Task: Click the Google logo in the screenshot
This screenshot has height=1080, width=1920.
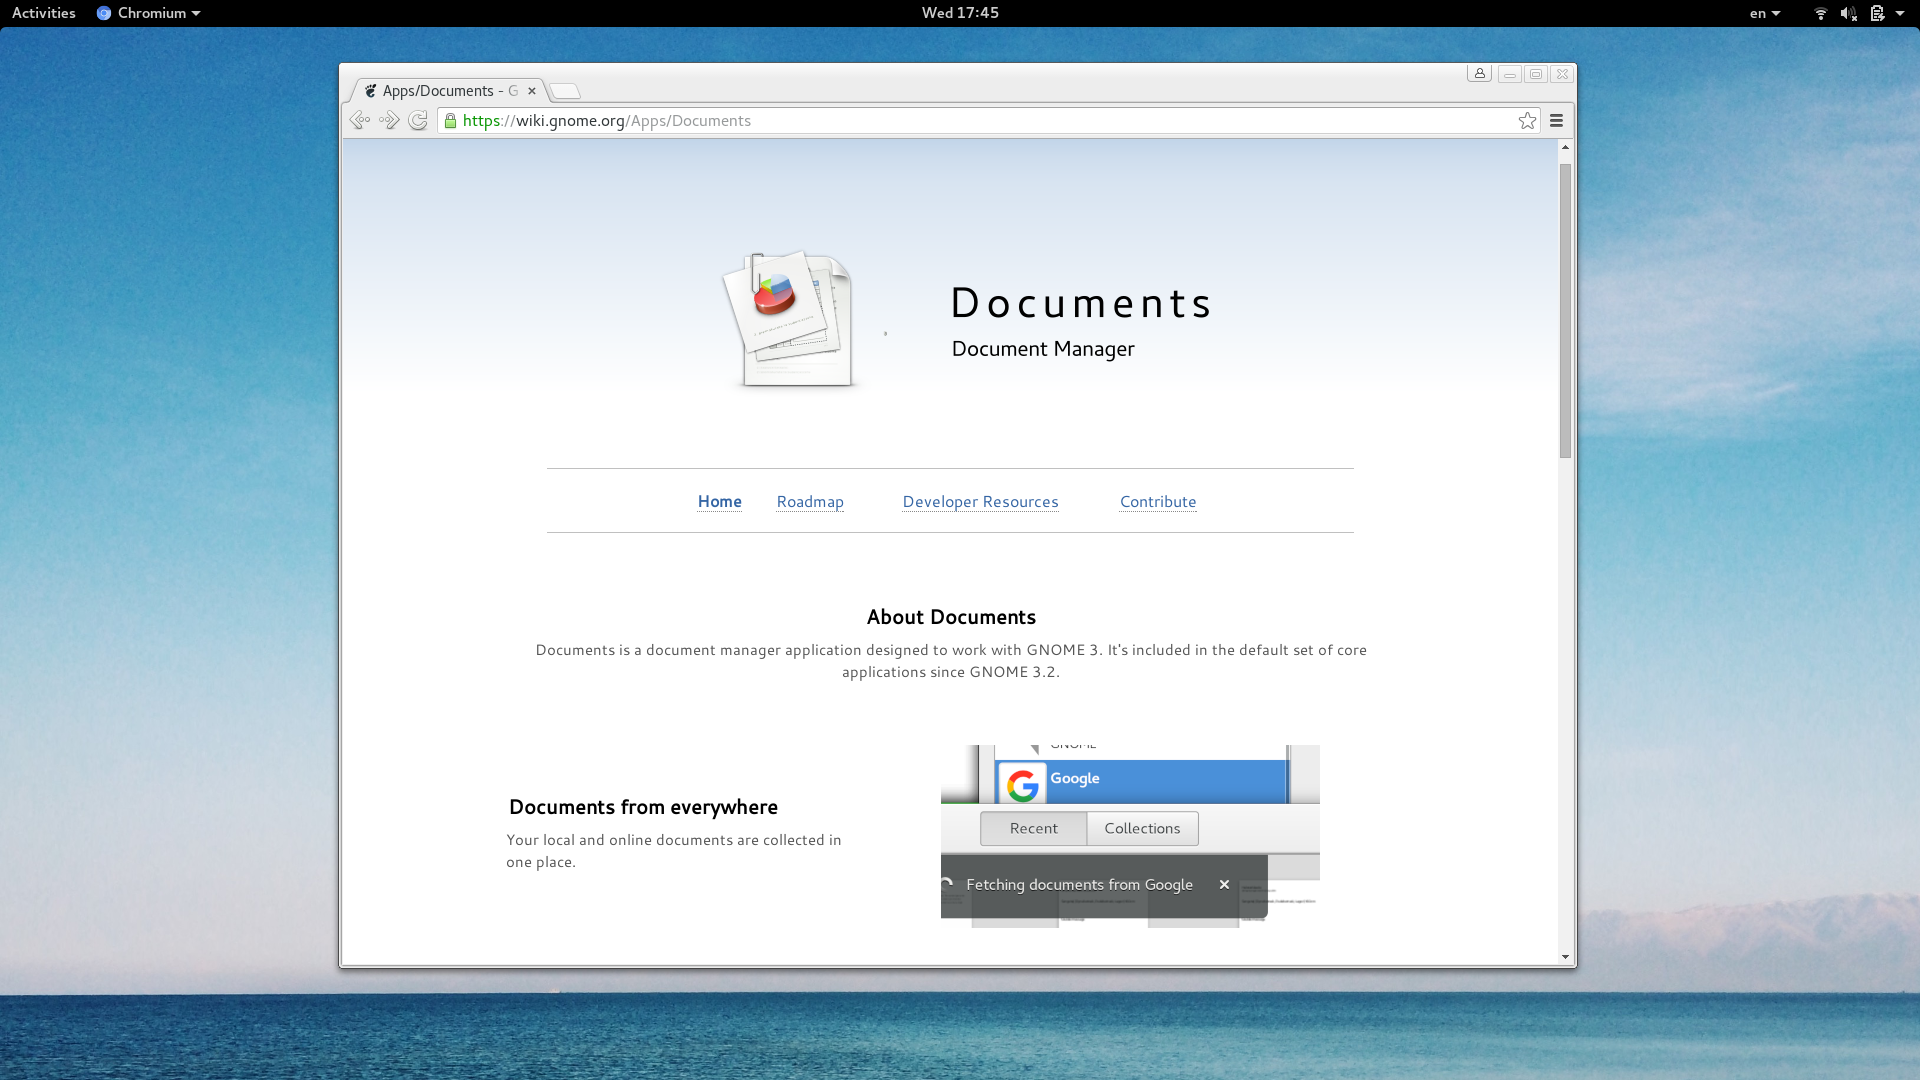Action: [1022, 785]
